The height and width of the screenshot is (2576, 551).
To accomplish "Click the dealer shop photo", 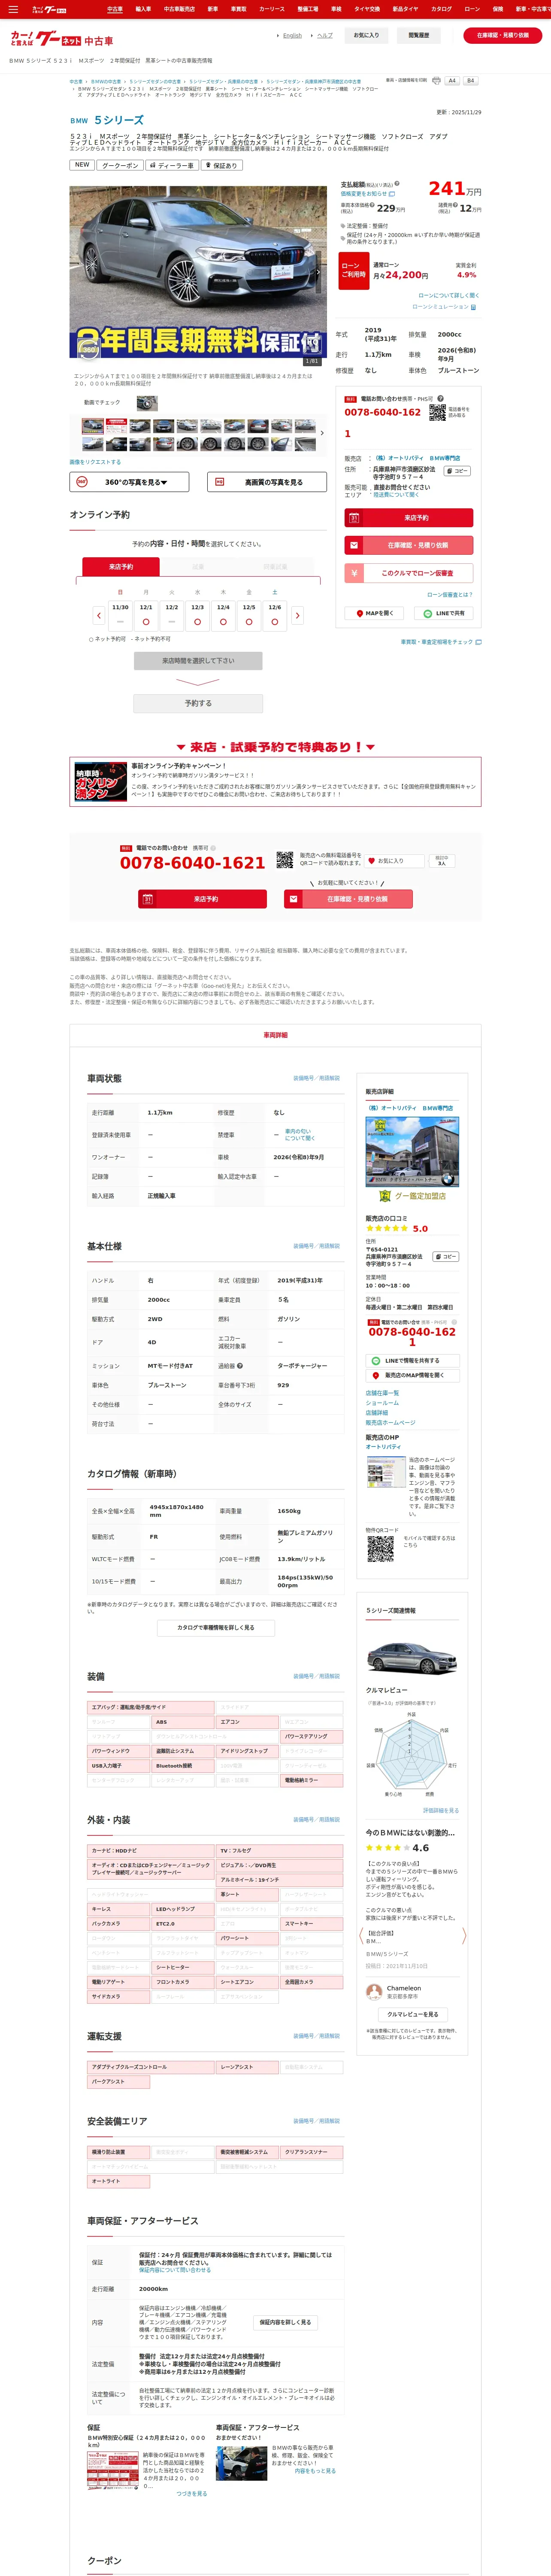I will pyautogui.click(x=412, y=1151).
